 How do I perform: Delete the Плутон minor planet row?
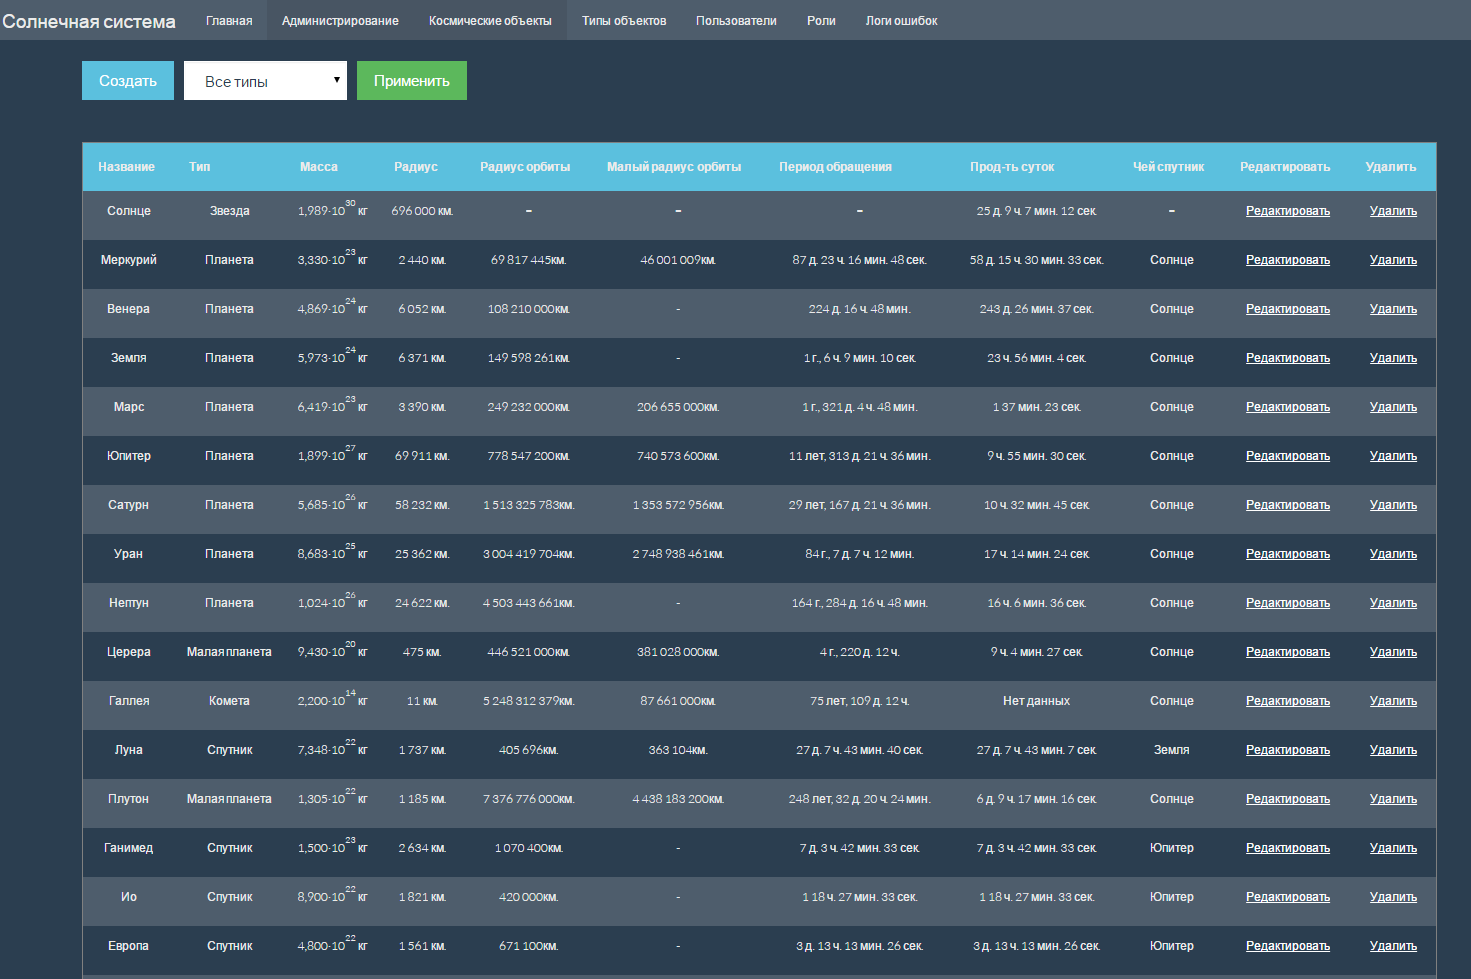pyautogui.click(x=1393, y=799)
